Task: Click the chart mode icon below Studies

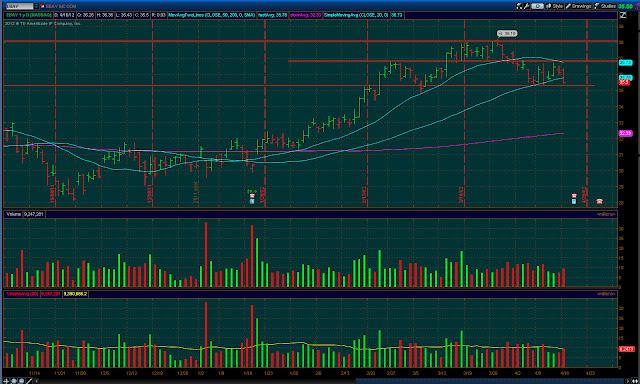Action: (x=623, y=15)
